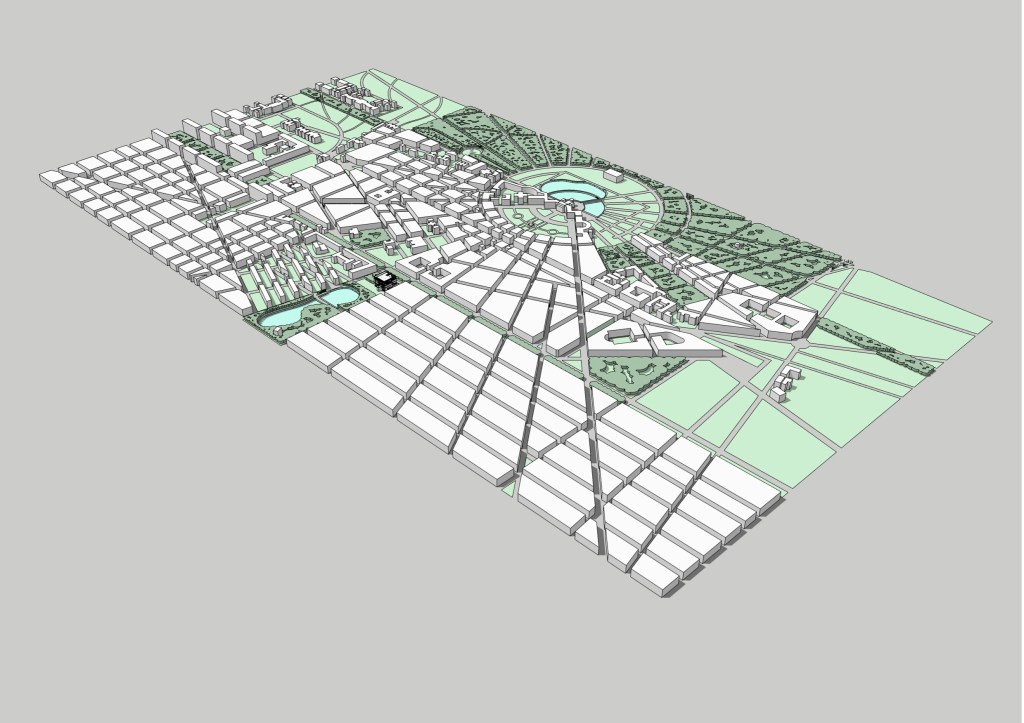Click the small black building near the twin ponds

click(386, 281)
